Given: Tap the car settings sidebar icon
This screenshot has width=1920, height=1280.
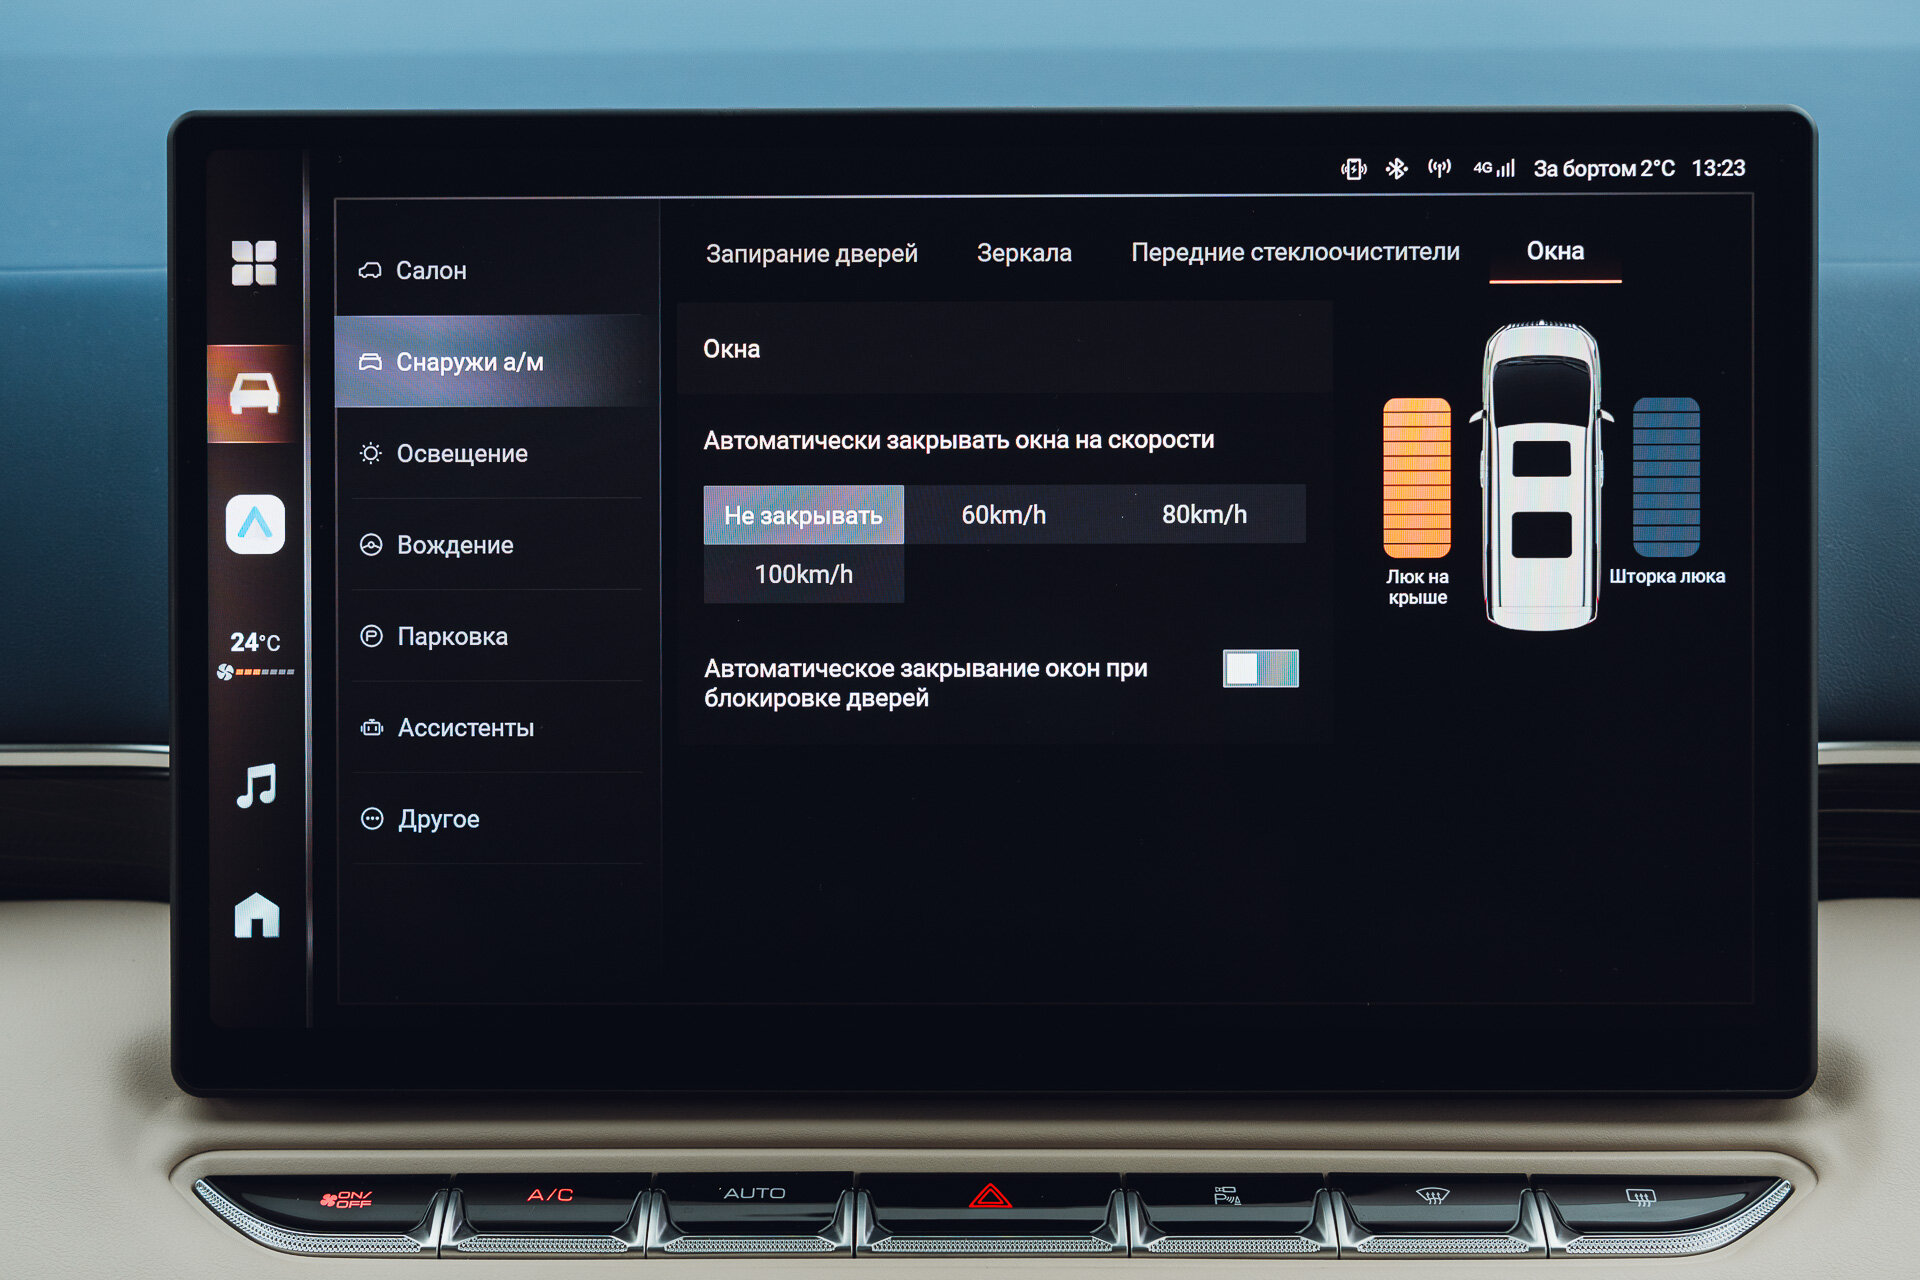Looking at the screenshot, I should (254, 393).
